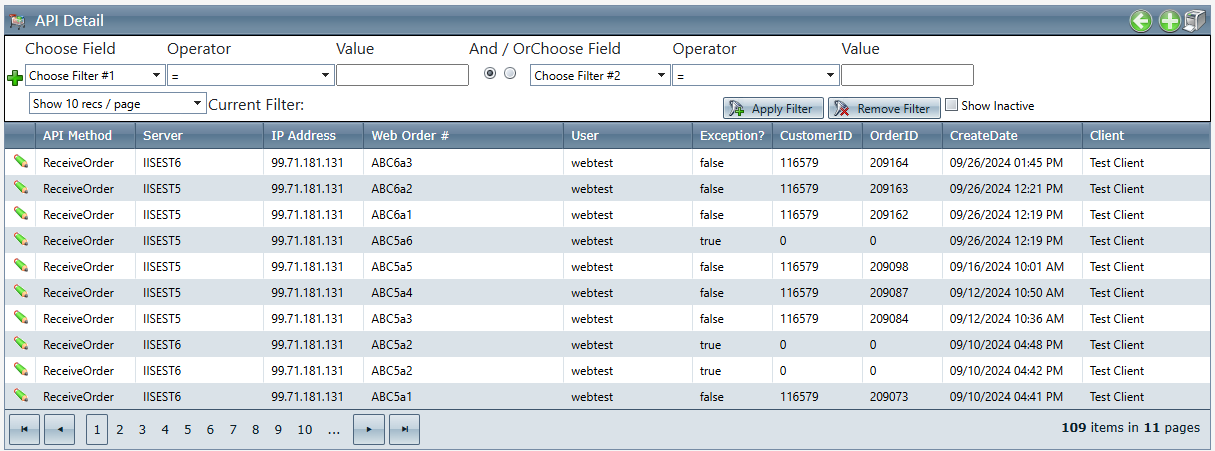Enable the Show Inactive checkbox
Viewport: 1215px width, 451px height.
[952, 105]
